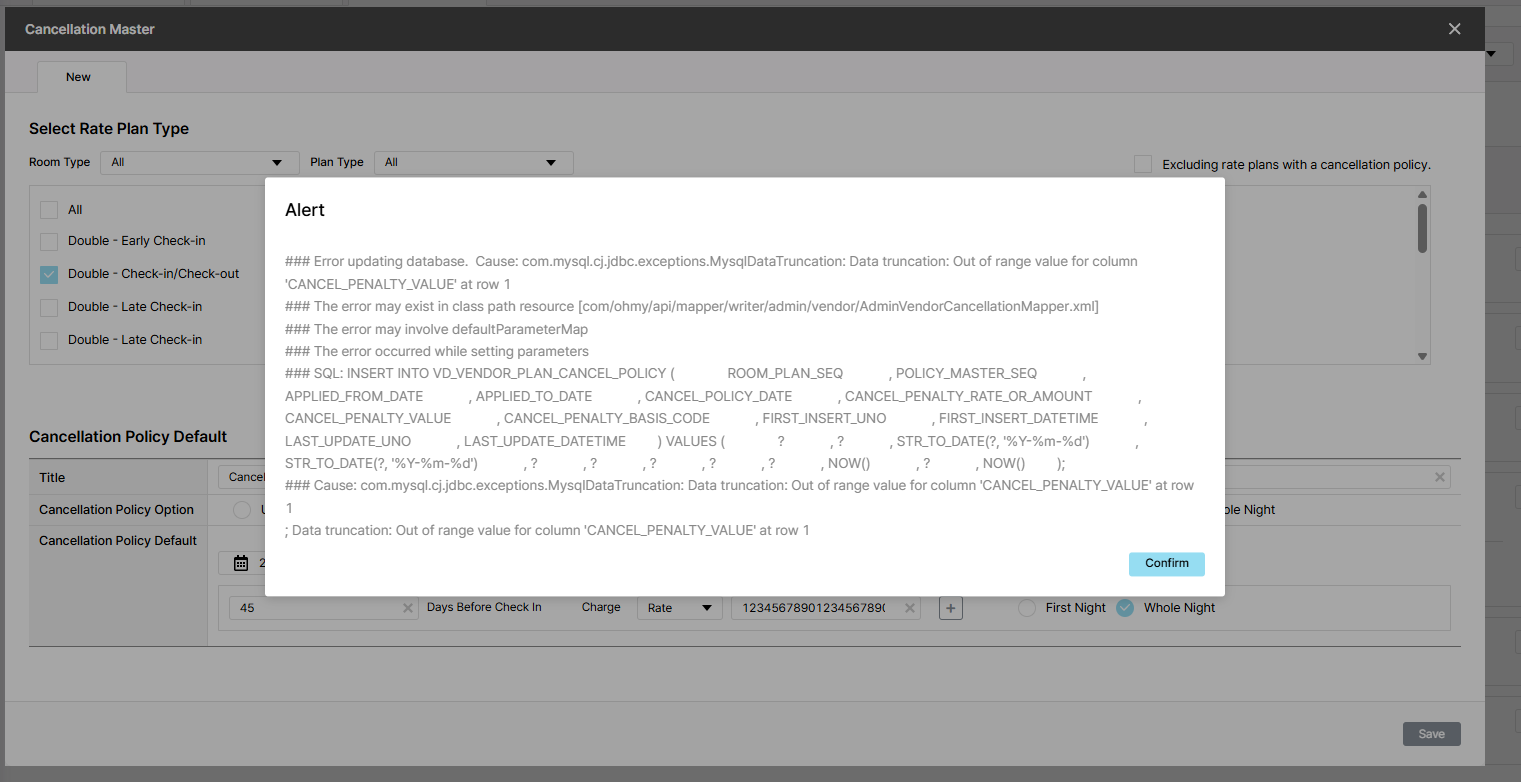Open the Plan Type dropdown
The image size is (1521, 782).
pyautogui.click(x=474, y=163)
